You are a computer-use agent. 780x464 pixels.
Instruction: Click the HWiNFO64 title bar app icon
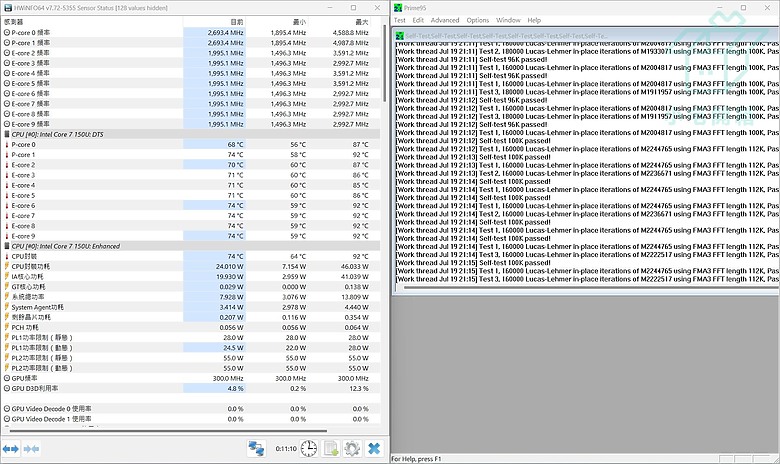[x=7, y=8]
